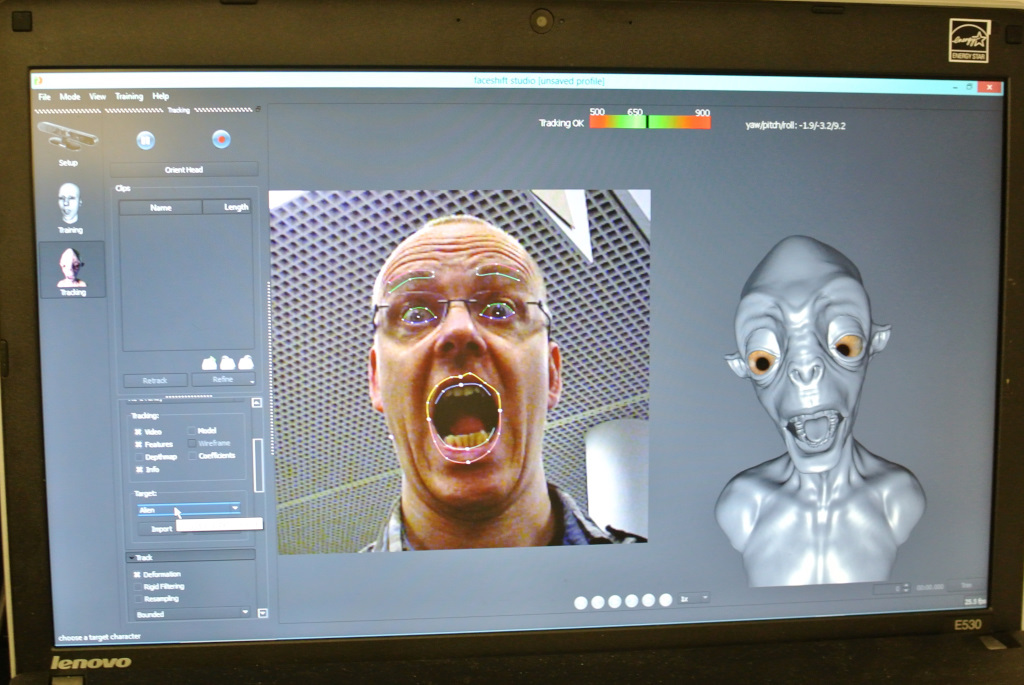The image size is (1024, 685).
Task: Open the Refine button's dropdown arrow
Action: click(251, 381)
